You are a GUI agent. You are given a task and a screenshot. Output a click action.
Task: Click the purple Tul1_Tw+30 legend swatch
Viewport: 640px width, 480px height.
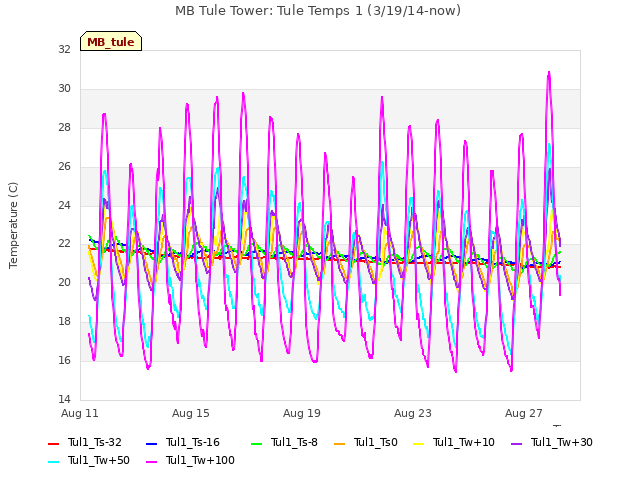tap(516, 443)
